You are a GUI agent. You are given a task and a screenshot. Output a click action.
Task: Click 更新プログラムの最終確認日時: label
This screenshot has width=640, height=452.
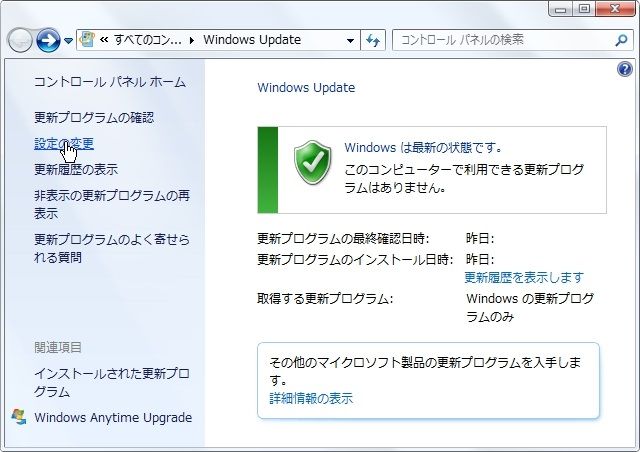(x=343, y=238)
